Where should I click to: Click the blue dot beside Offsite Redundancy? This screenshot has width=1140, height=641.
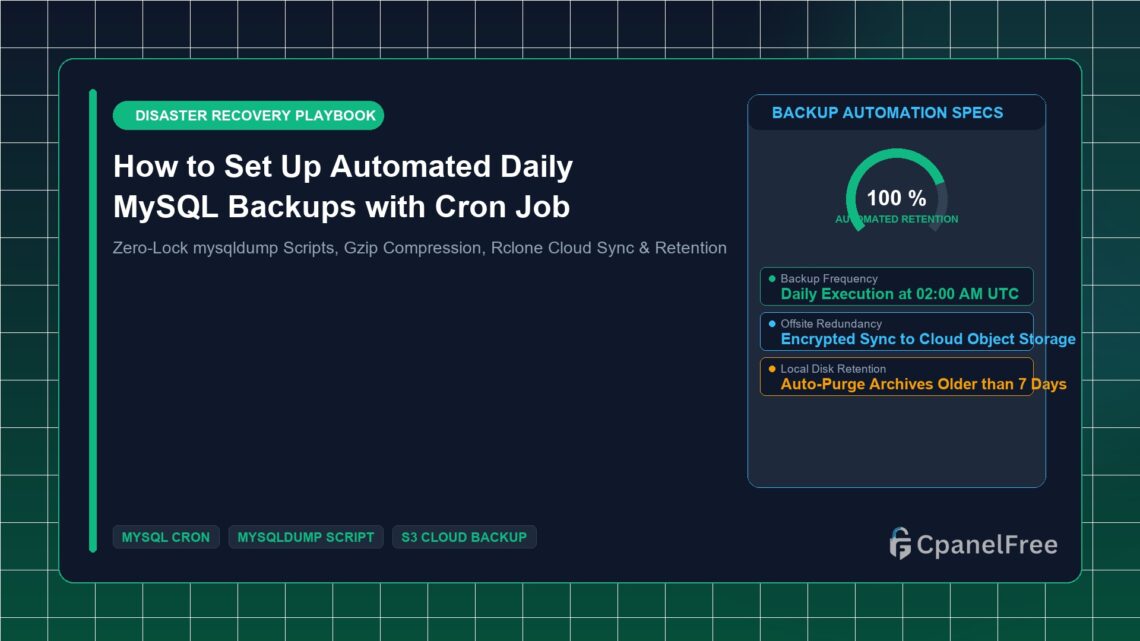772,323
